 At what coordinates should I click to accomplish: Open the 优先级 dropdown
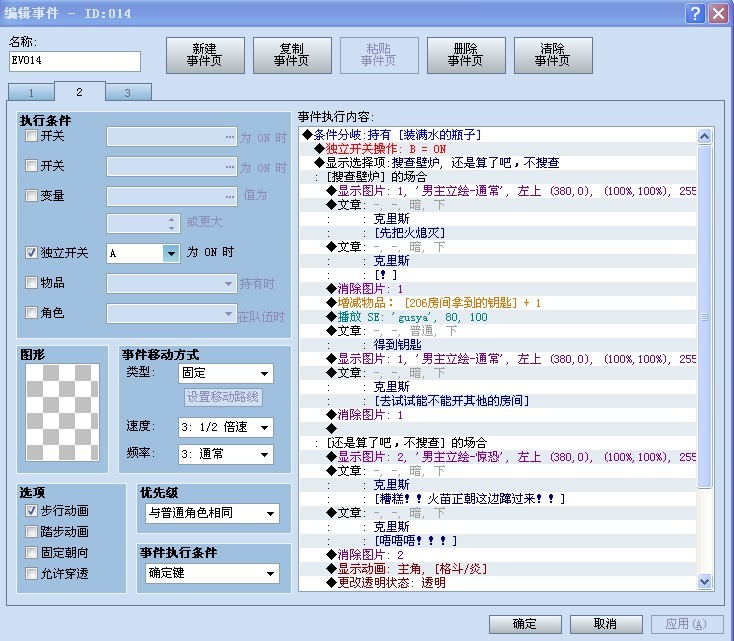(212, 513)
